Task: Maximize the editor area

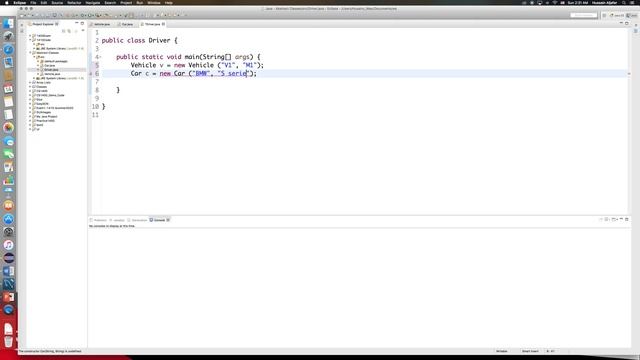Action: pos(627,23)
